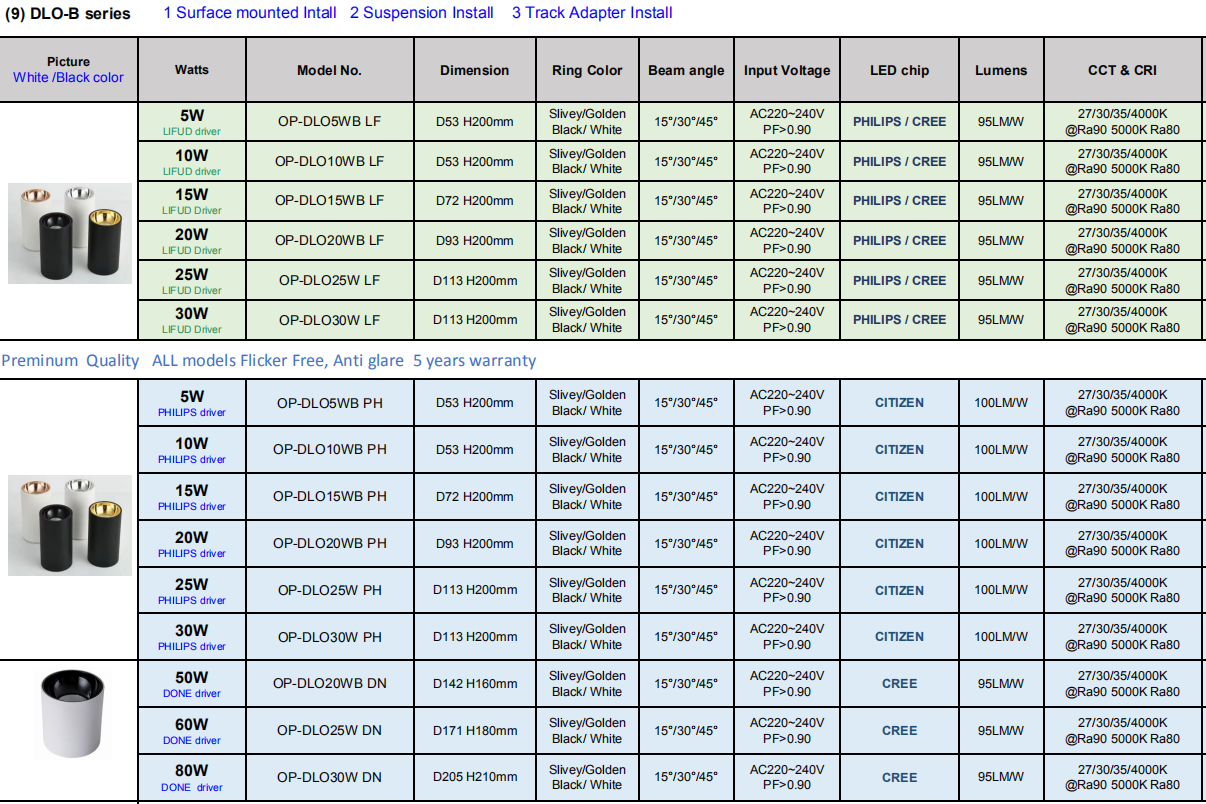
Task: Click the '(9) DLO-B series' title
Action: click(68, 14)
